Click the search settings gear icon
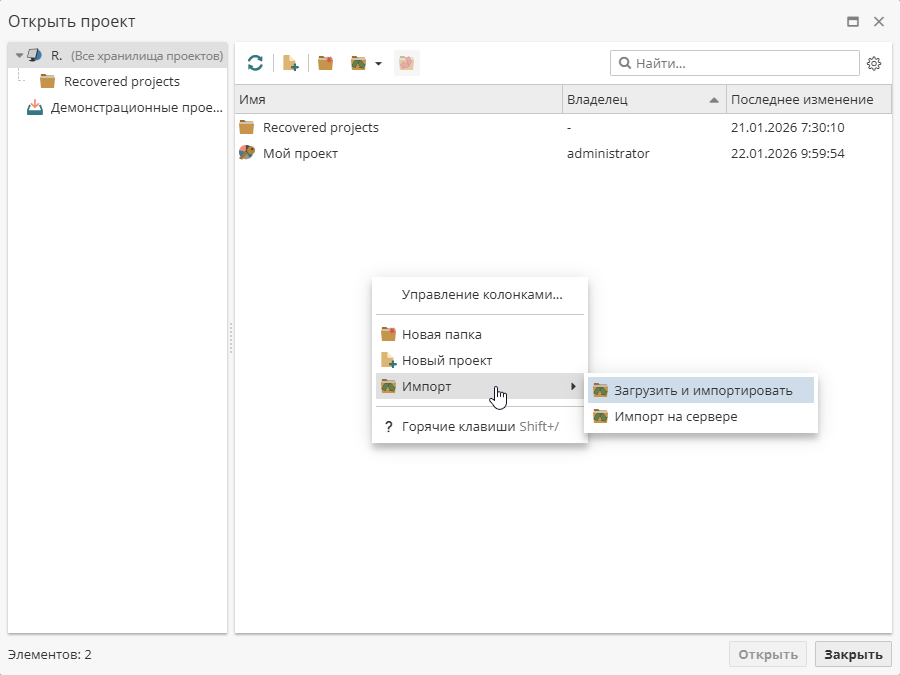The image size is (900, 675). coord(874,64)
